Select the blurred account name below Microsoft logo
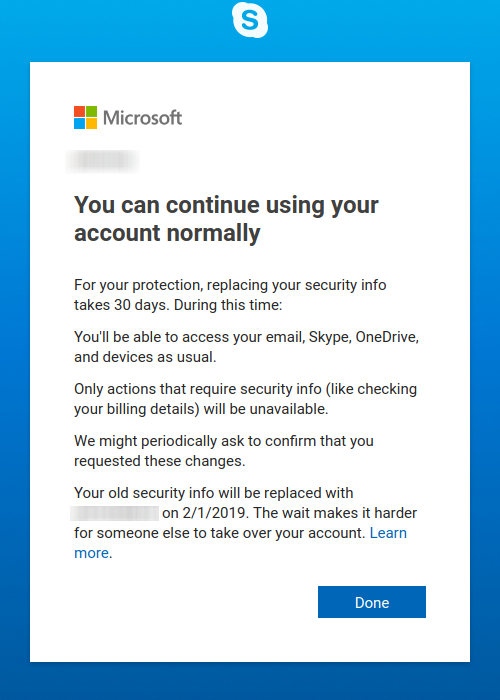The width and height of the screenshot is (500, 700). click(x=102, y=161)
